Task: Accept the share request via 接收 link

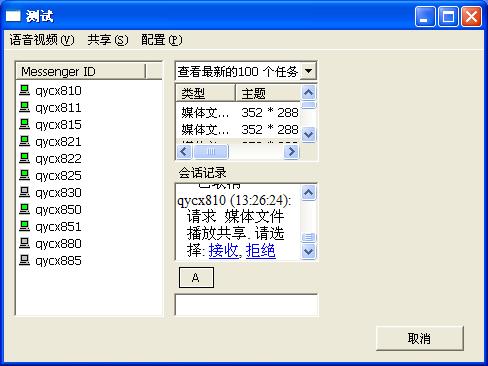Action: [x=223, y=251]
